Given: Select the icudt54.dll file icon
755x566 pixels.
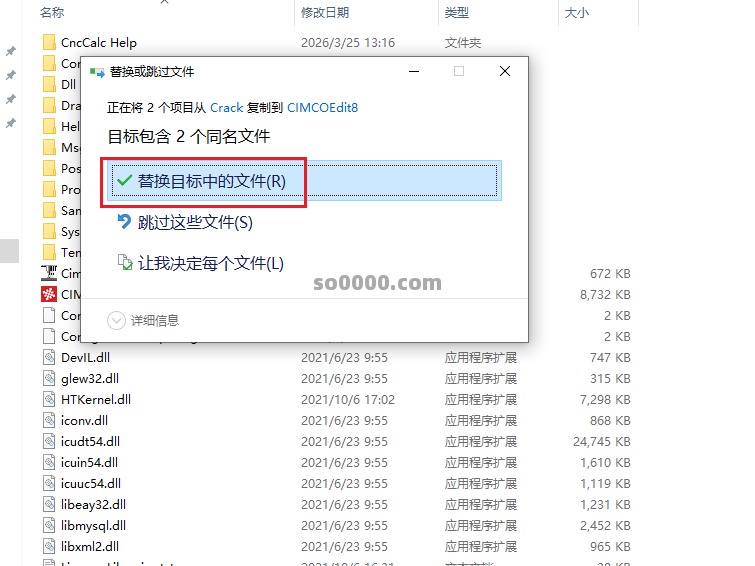Looking at the screenshot, I should coord(49,441).
